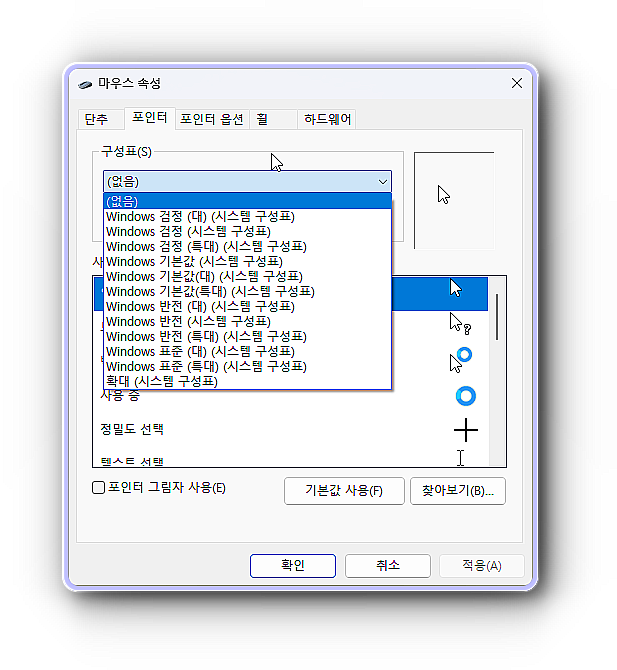Choose (없음) in the scheme list
The height and width of the screenshot is (670, 617).
247,201
